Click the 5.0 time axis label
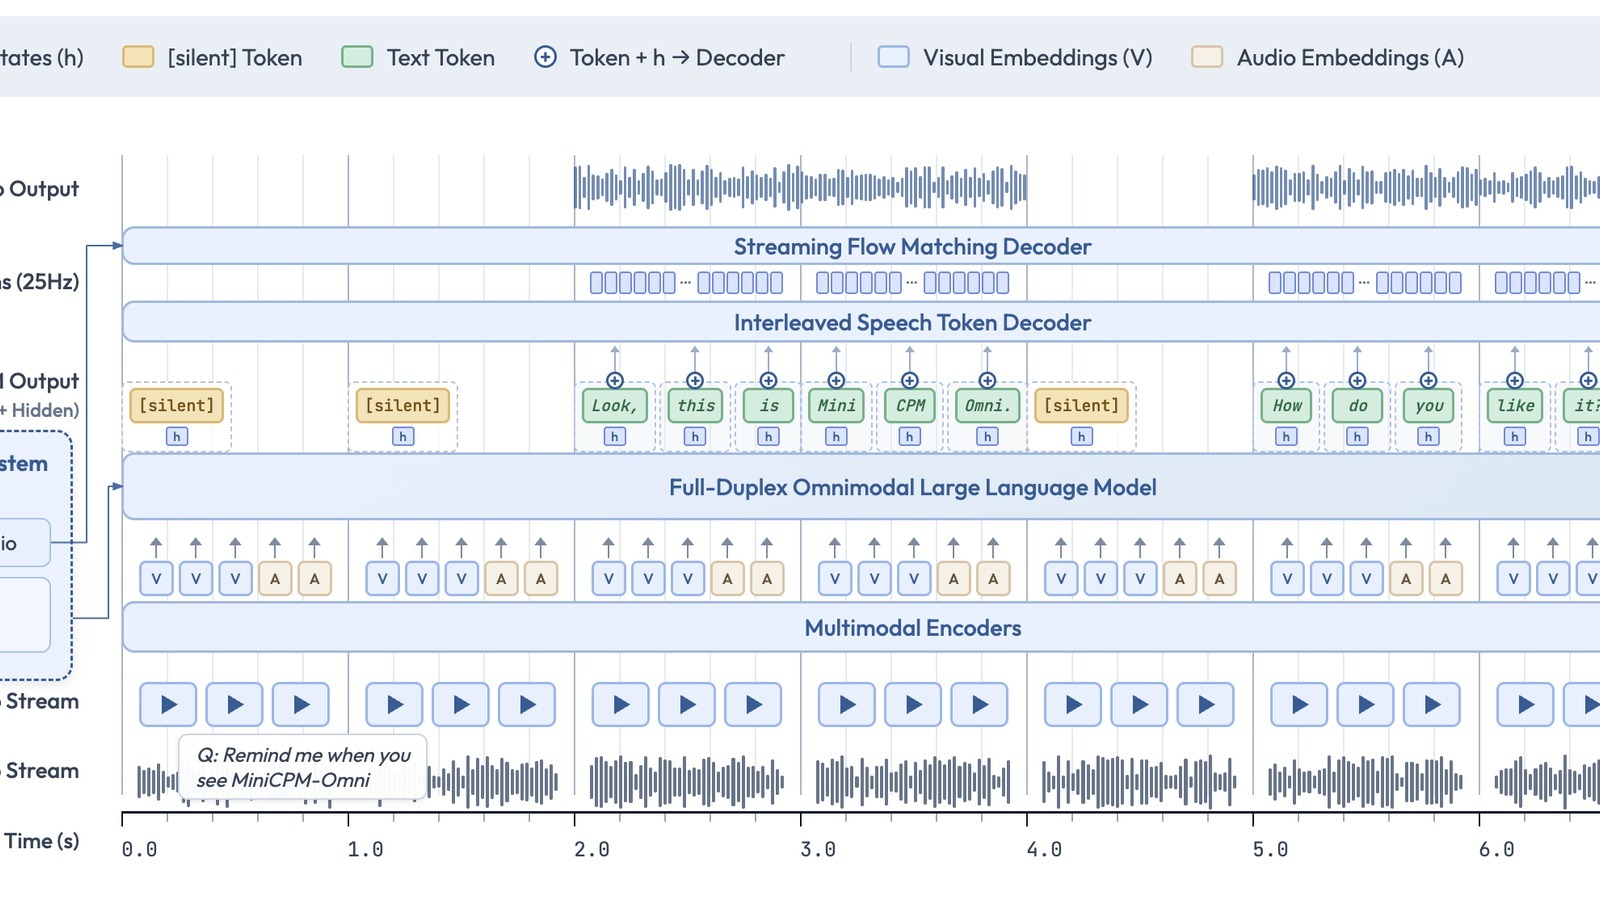Image resolution: width=1600 pixels, height=900 pixels. coord(1270,849)
